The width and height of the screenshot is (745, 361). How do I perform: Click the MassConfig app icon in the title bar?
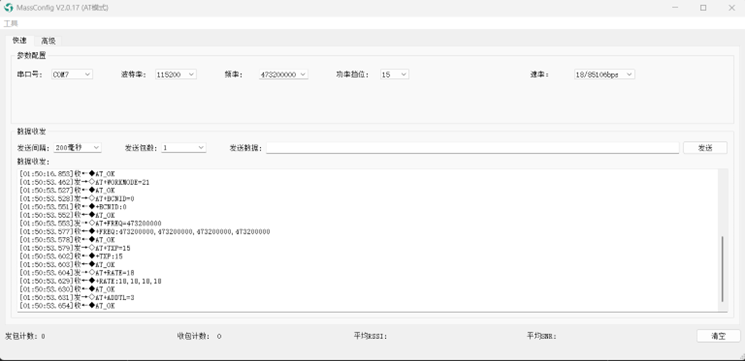pyautogui.click(x=9, y=8)
